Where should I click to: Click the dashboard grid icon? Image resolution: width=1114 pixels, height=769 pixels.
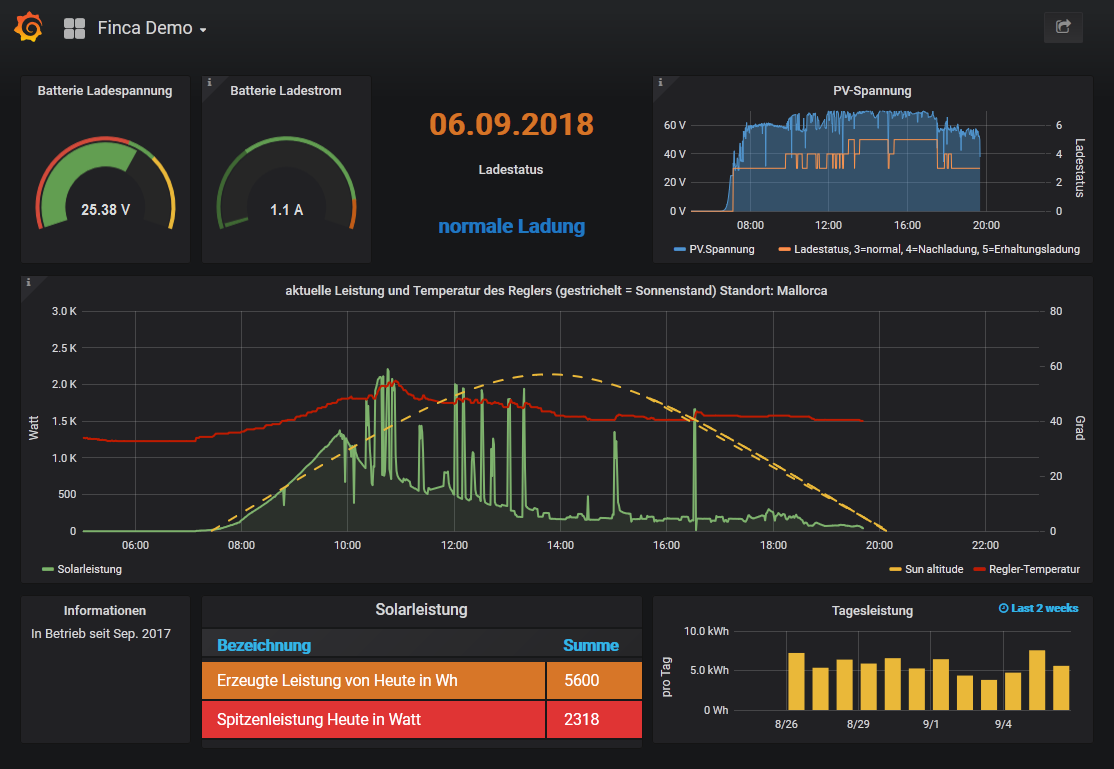tap(74, 28)
